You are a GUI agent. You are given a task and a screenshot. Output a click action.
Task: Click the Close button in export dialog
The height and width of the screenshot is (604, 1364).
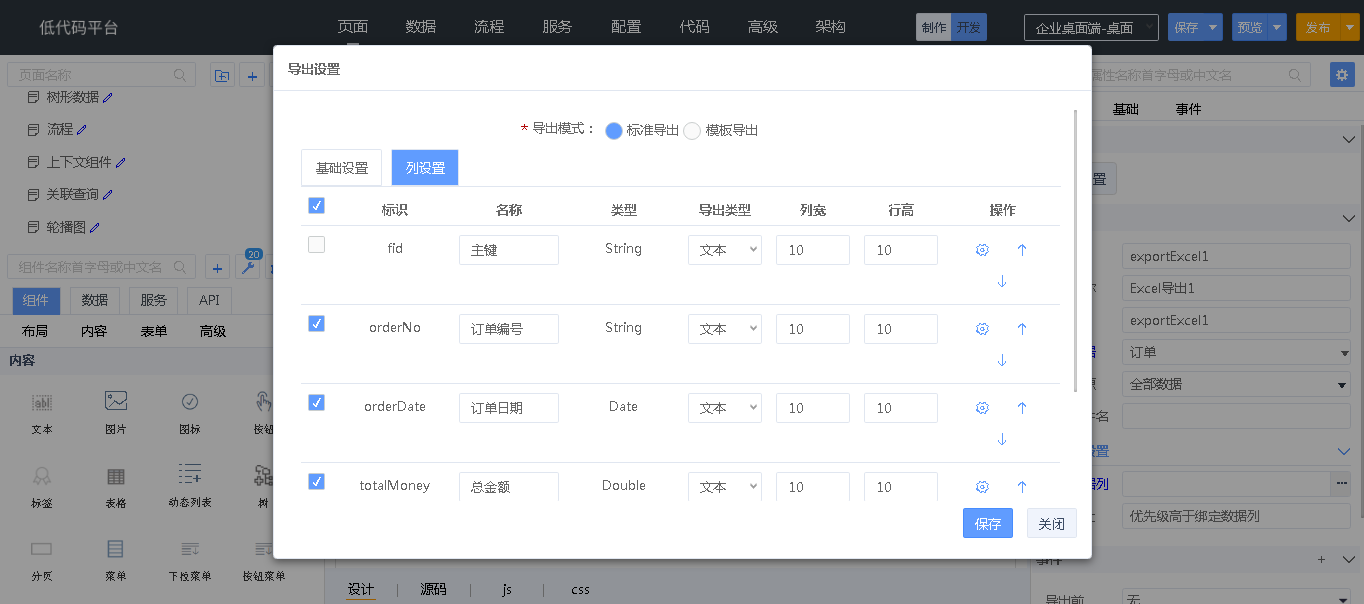(1052, 523)
